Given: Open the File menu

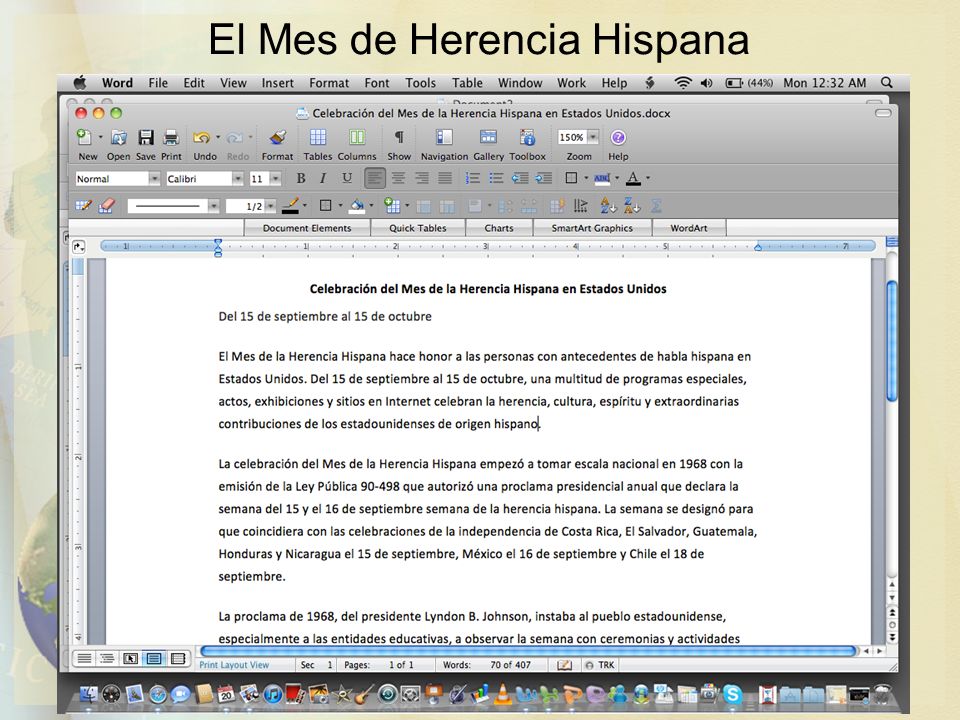Looking at the screenshot, I should coord(158,83).
